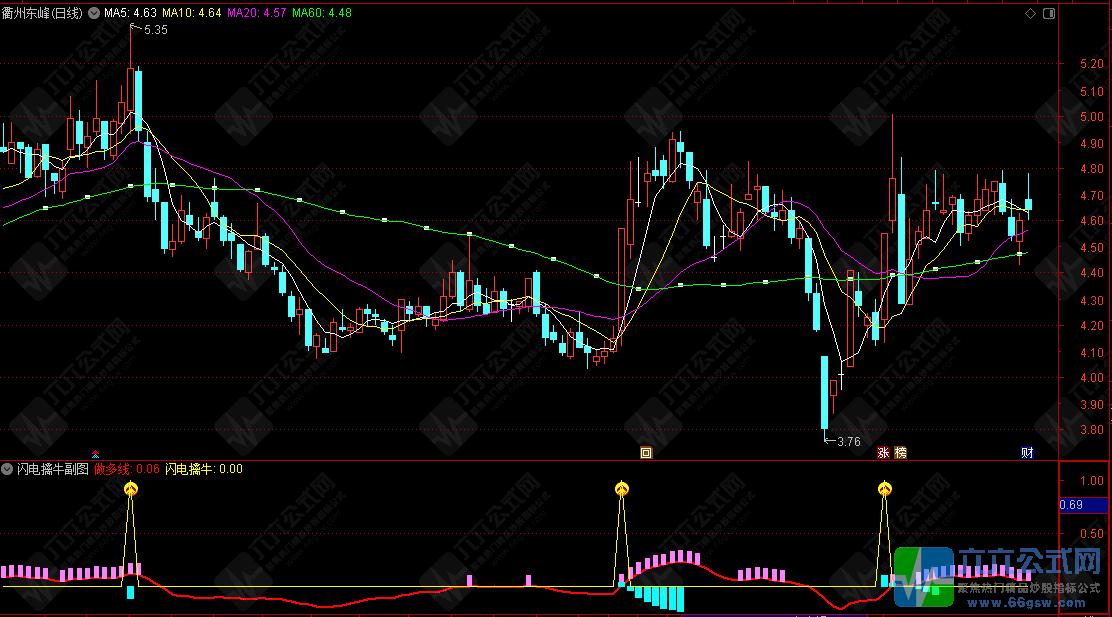1112x617 pixels.
Task: Click the small red-blue arrow marker at bottom left
Action: pos(96,453)
